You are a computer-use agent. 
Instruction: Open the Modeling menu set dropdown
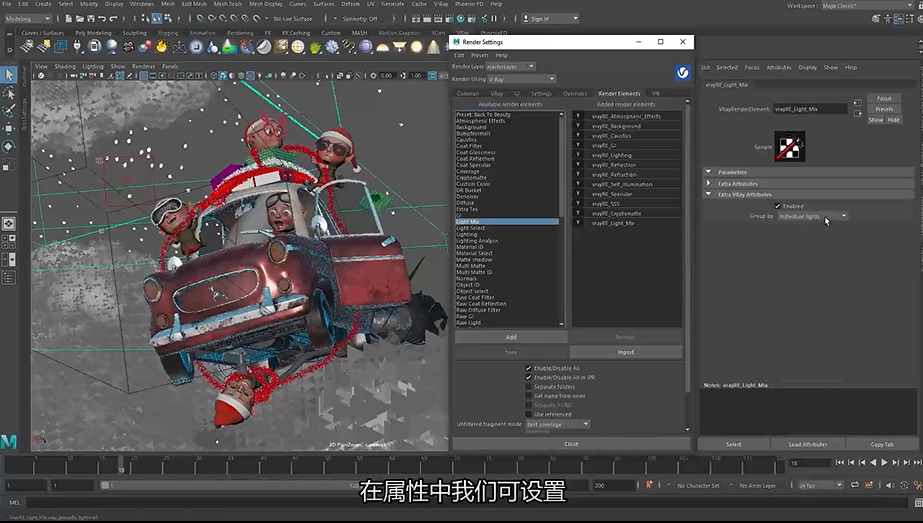pyautogui.click(x=27, y=19)
